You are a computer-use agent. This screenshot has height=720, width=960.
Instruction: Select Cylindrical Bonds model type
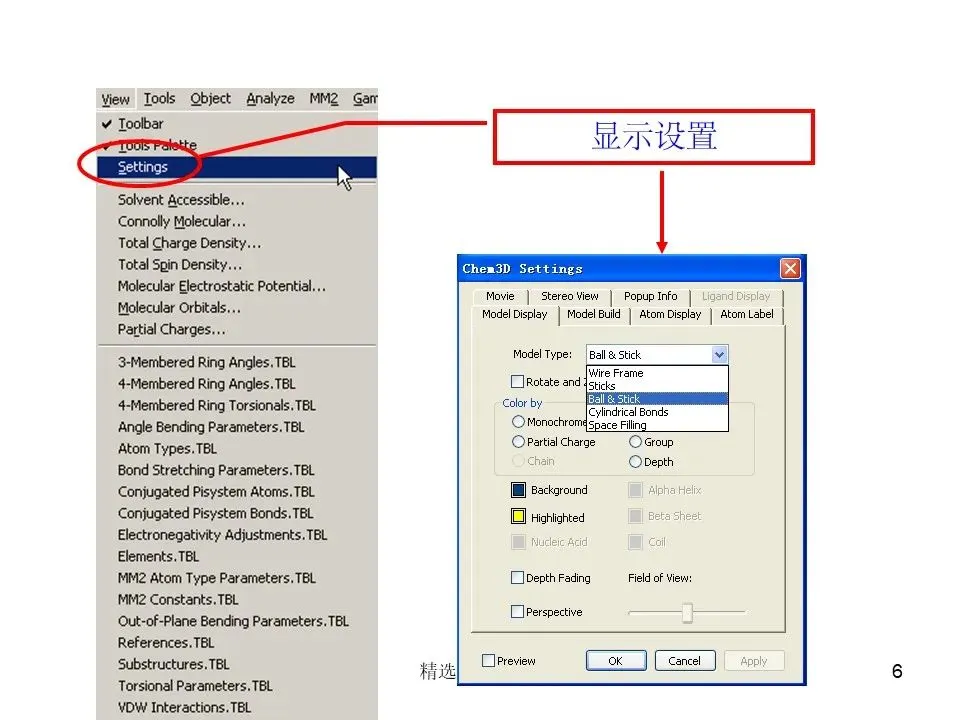click(657, 412)
